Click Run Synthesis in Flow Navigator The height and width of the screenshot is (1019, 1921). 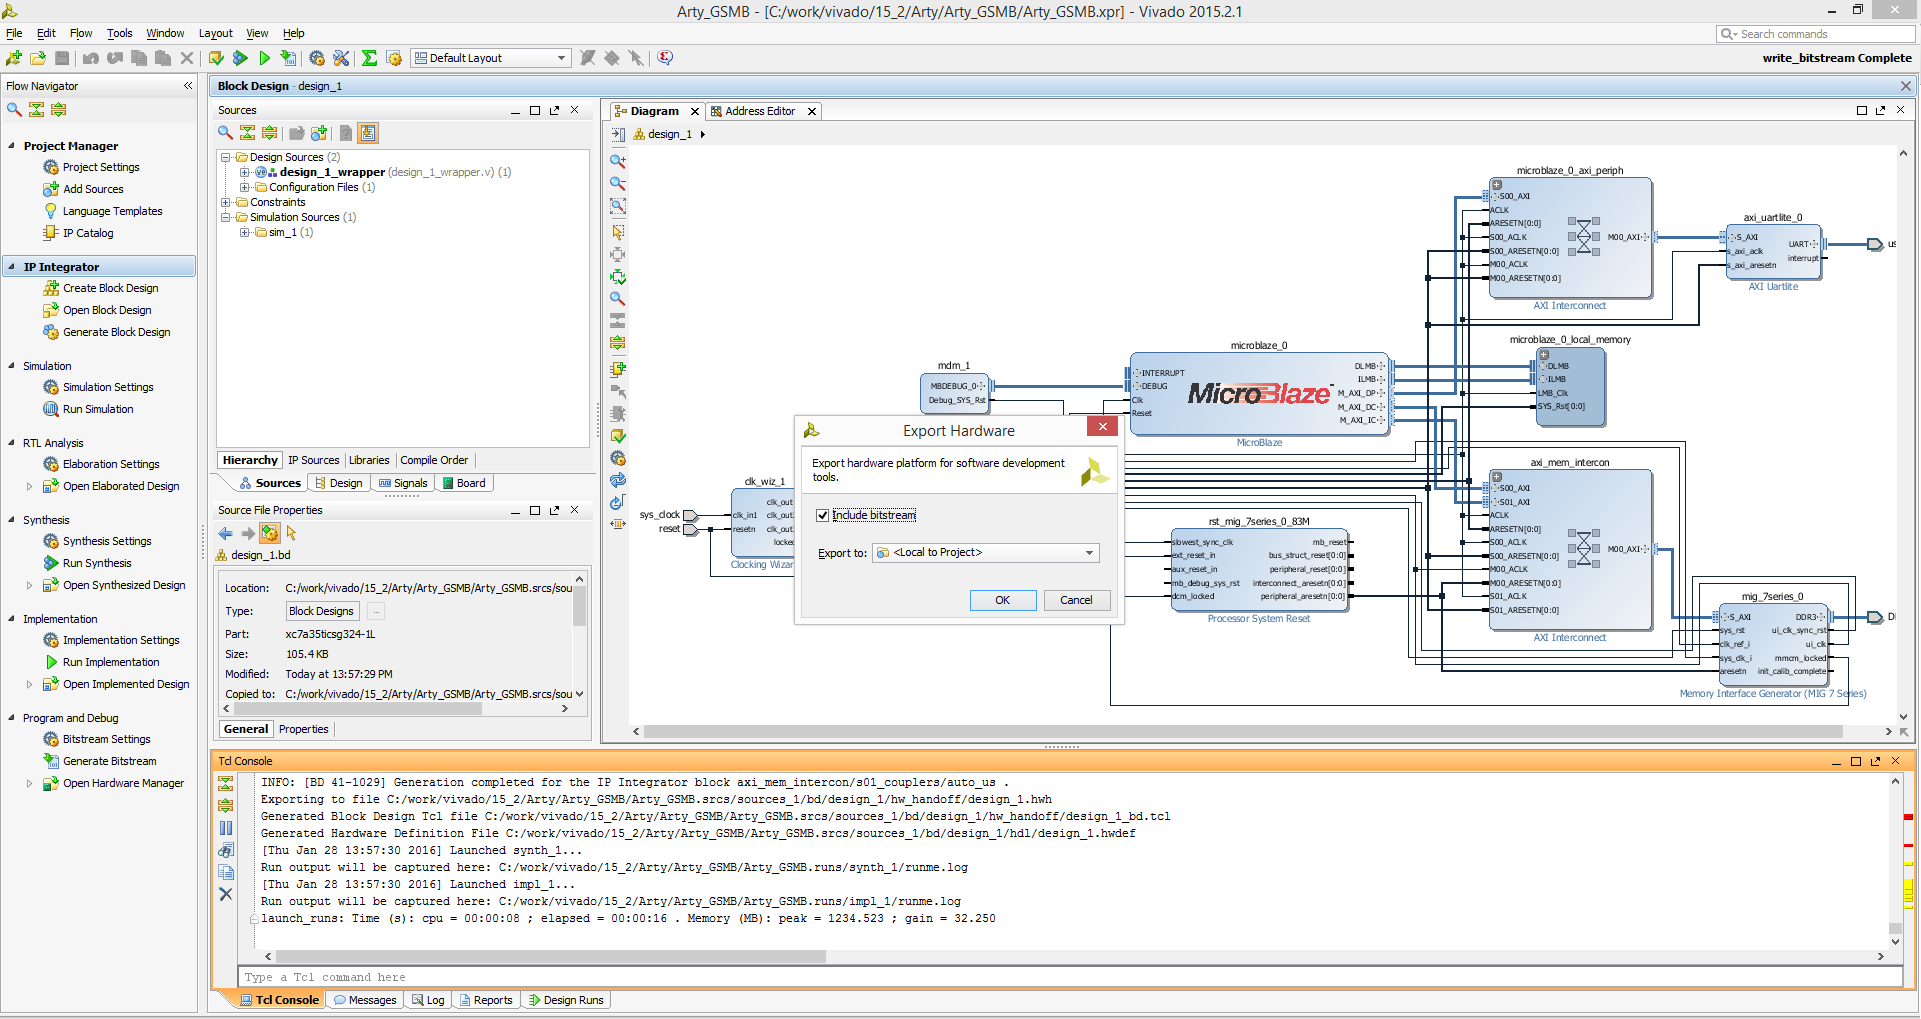pyautogui.click(x=97, y=563)
